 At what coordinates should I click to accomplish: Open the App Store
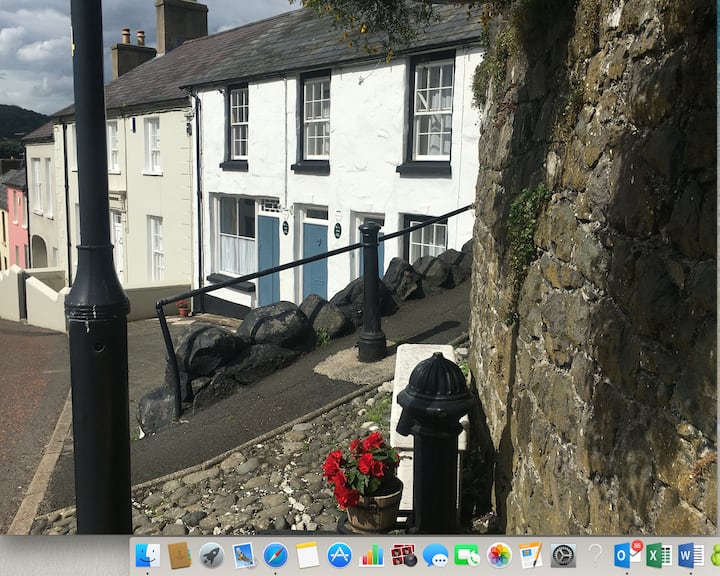coord(339,555)
